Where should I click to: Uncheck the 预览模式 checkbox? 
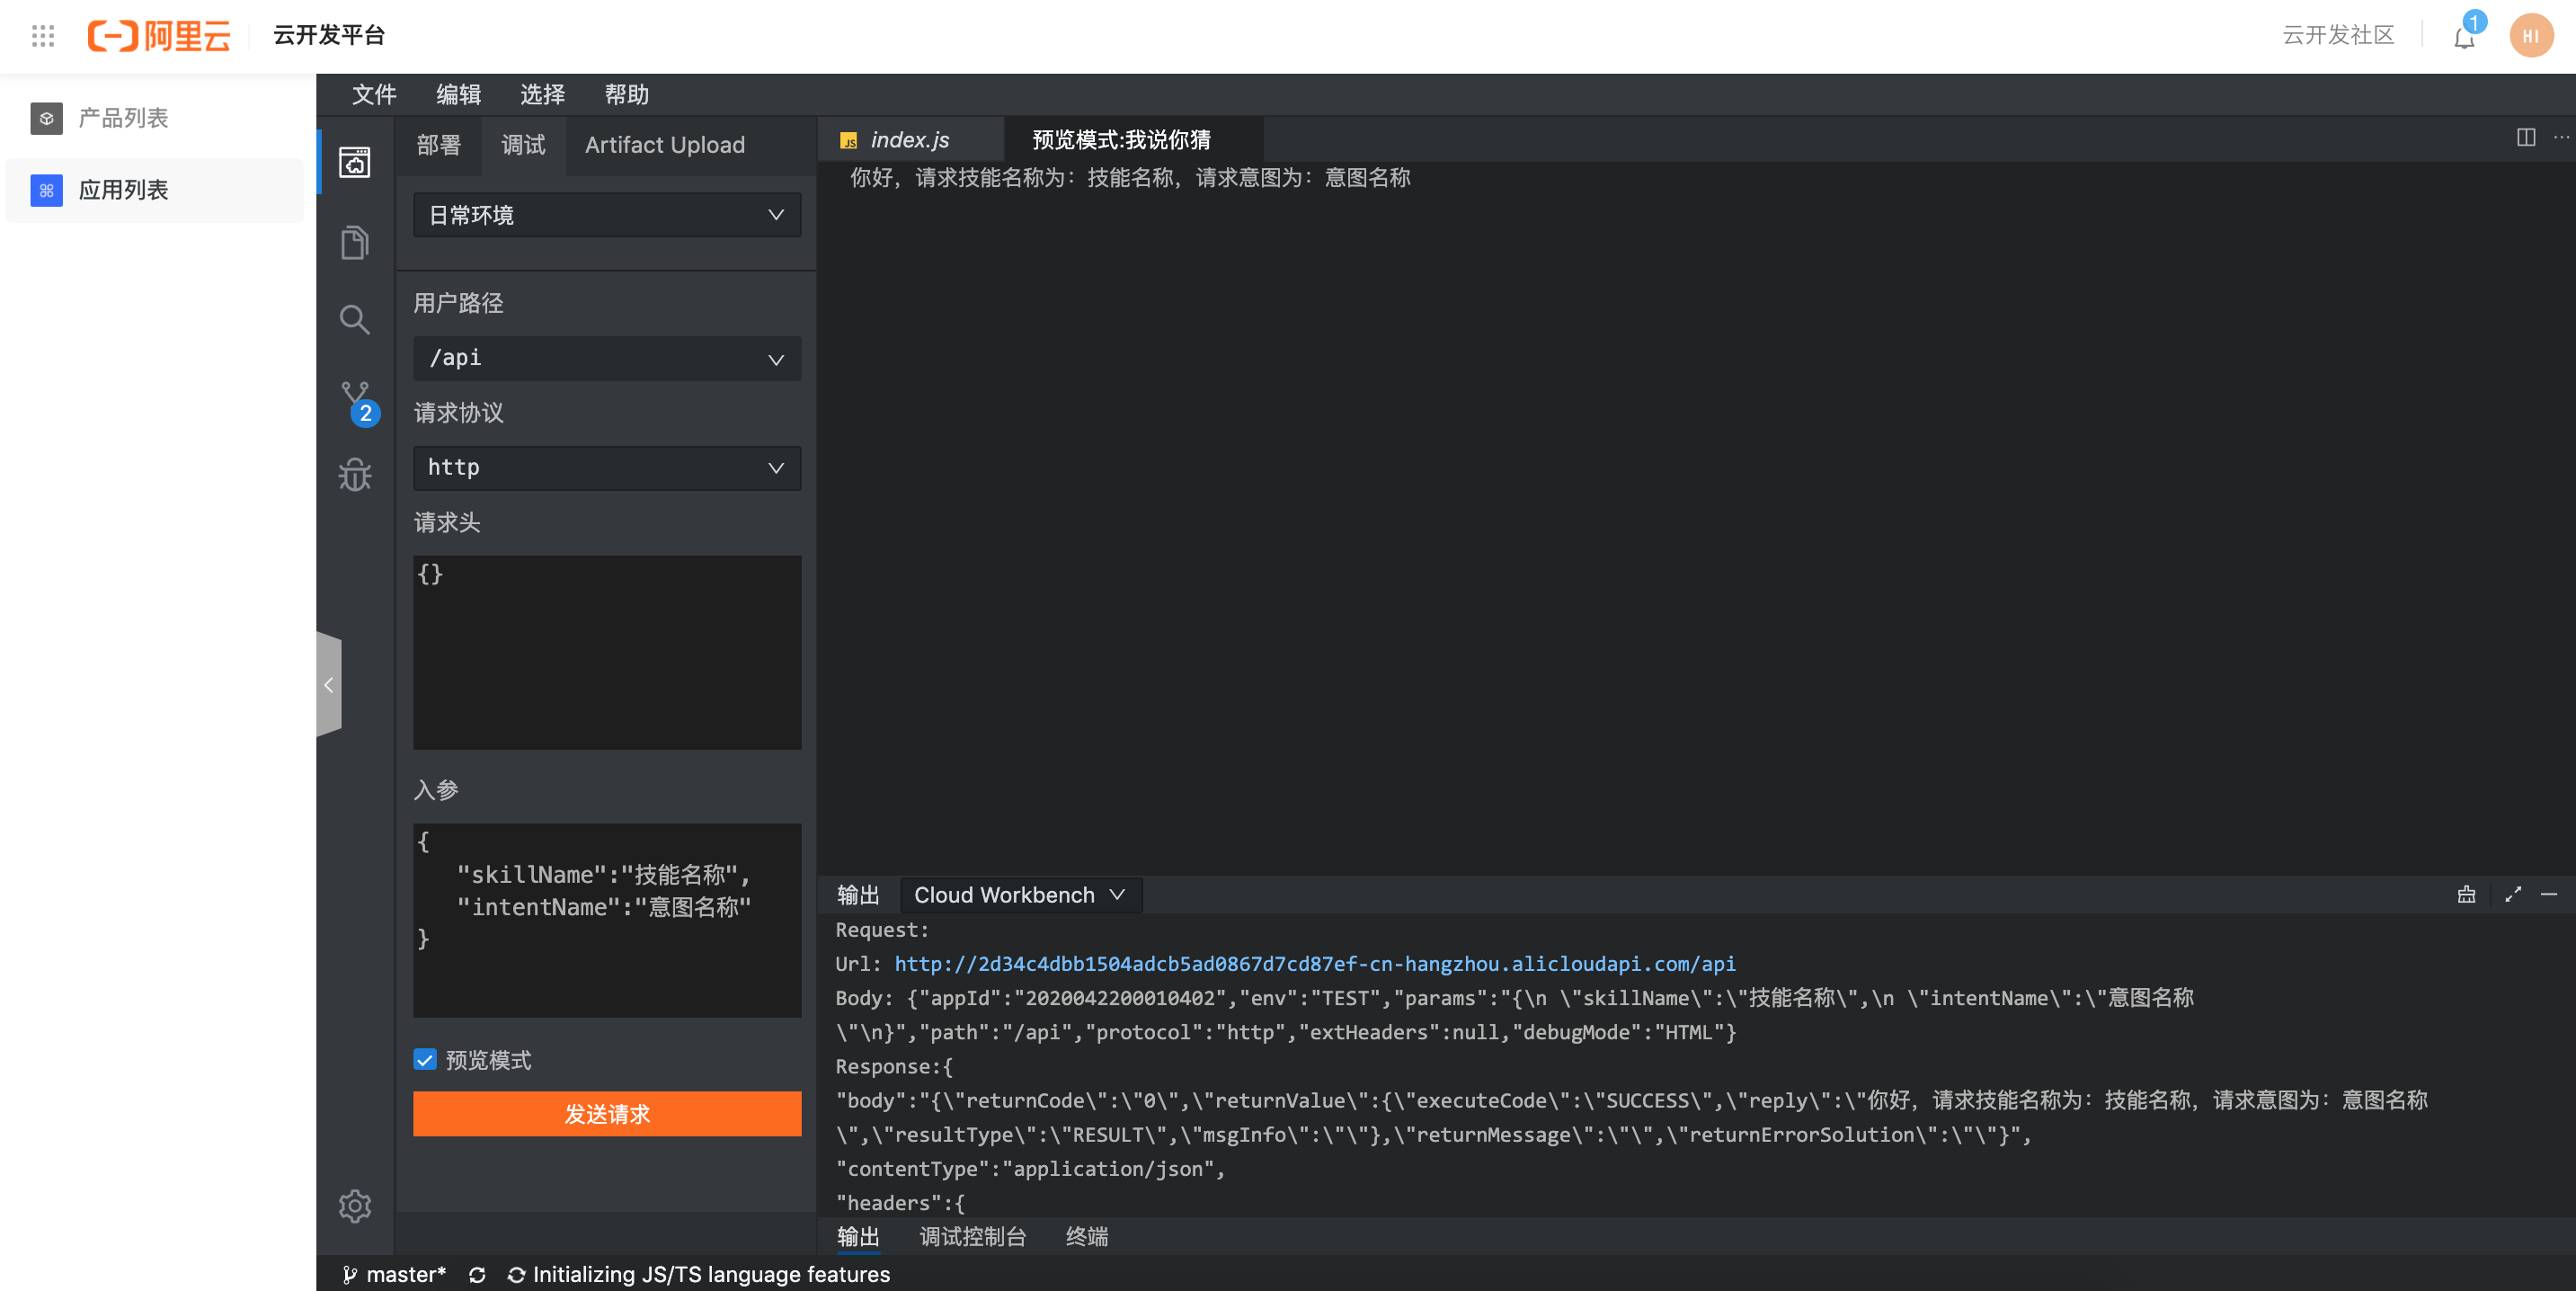pos(425,1060)
